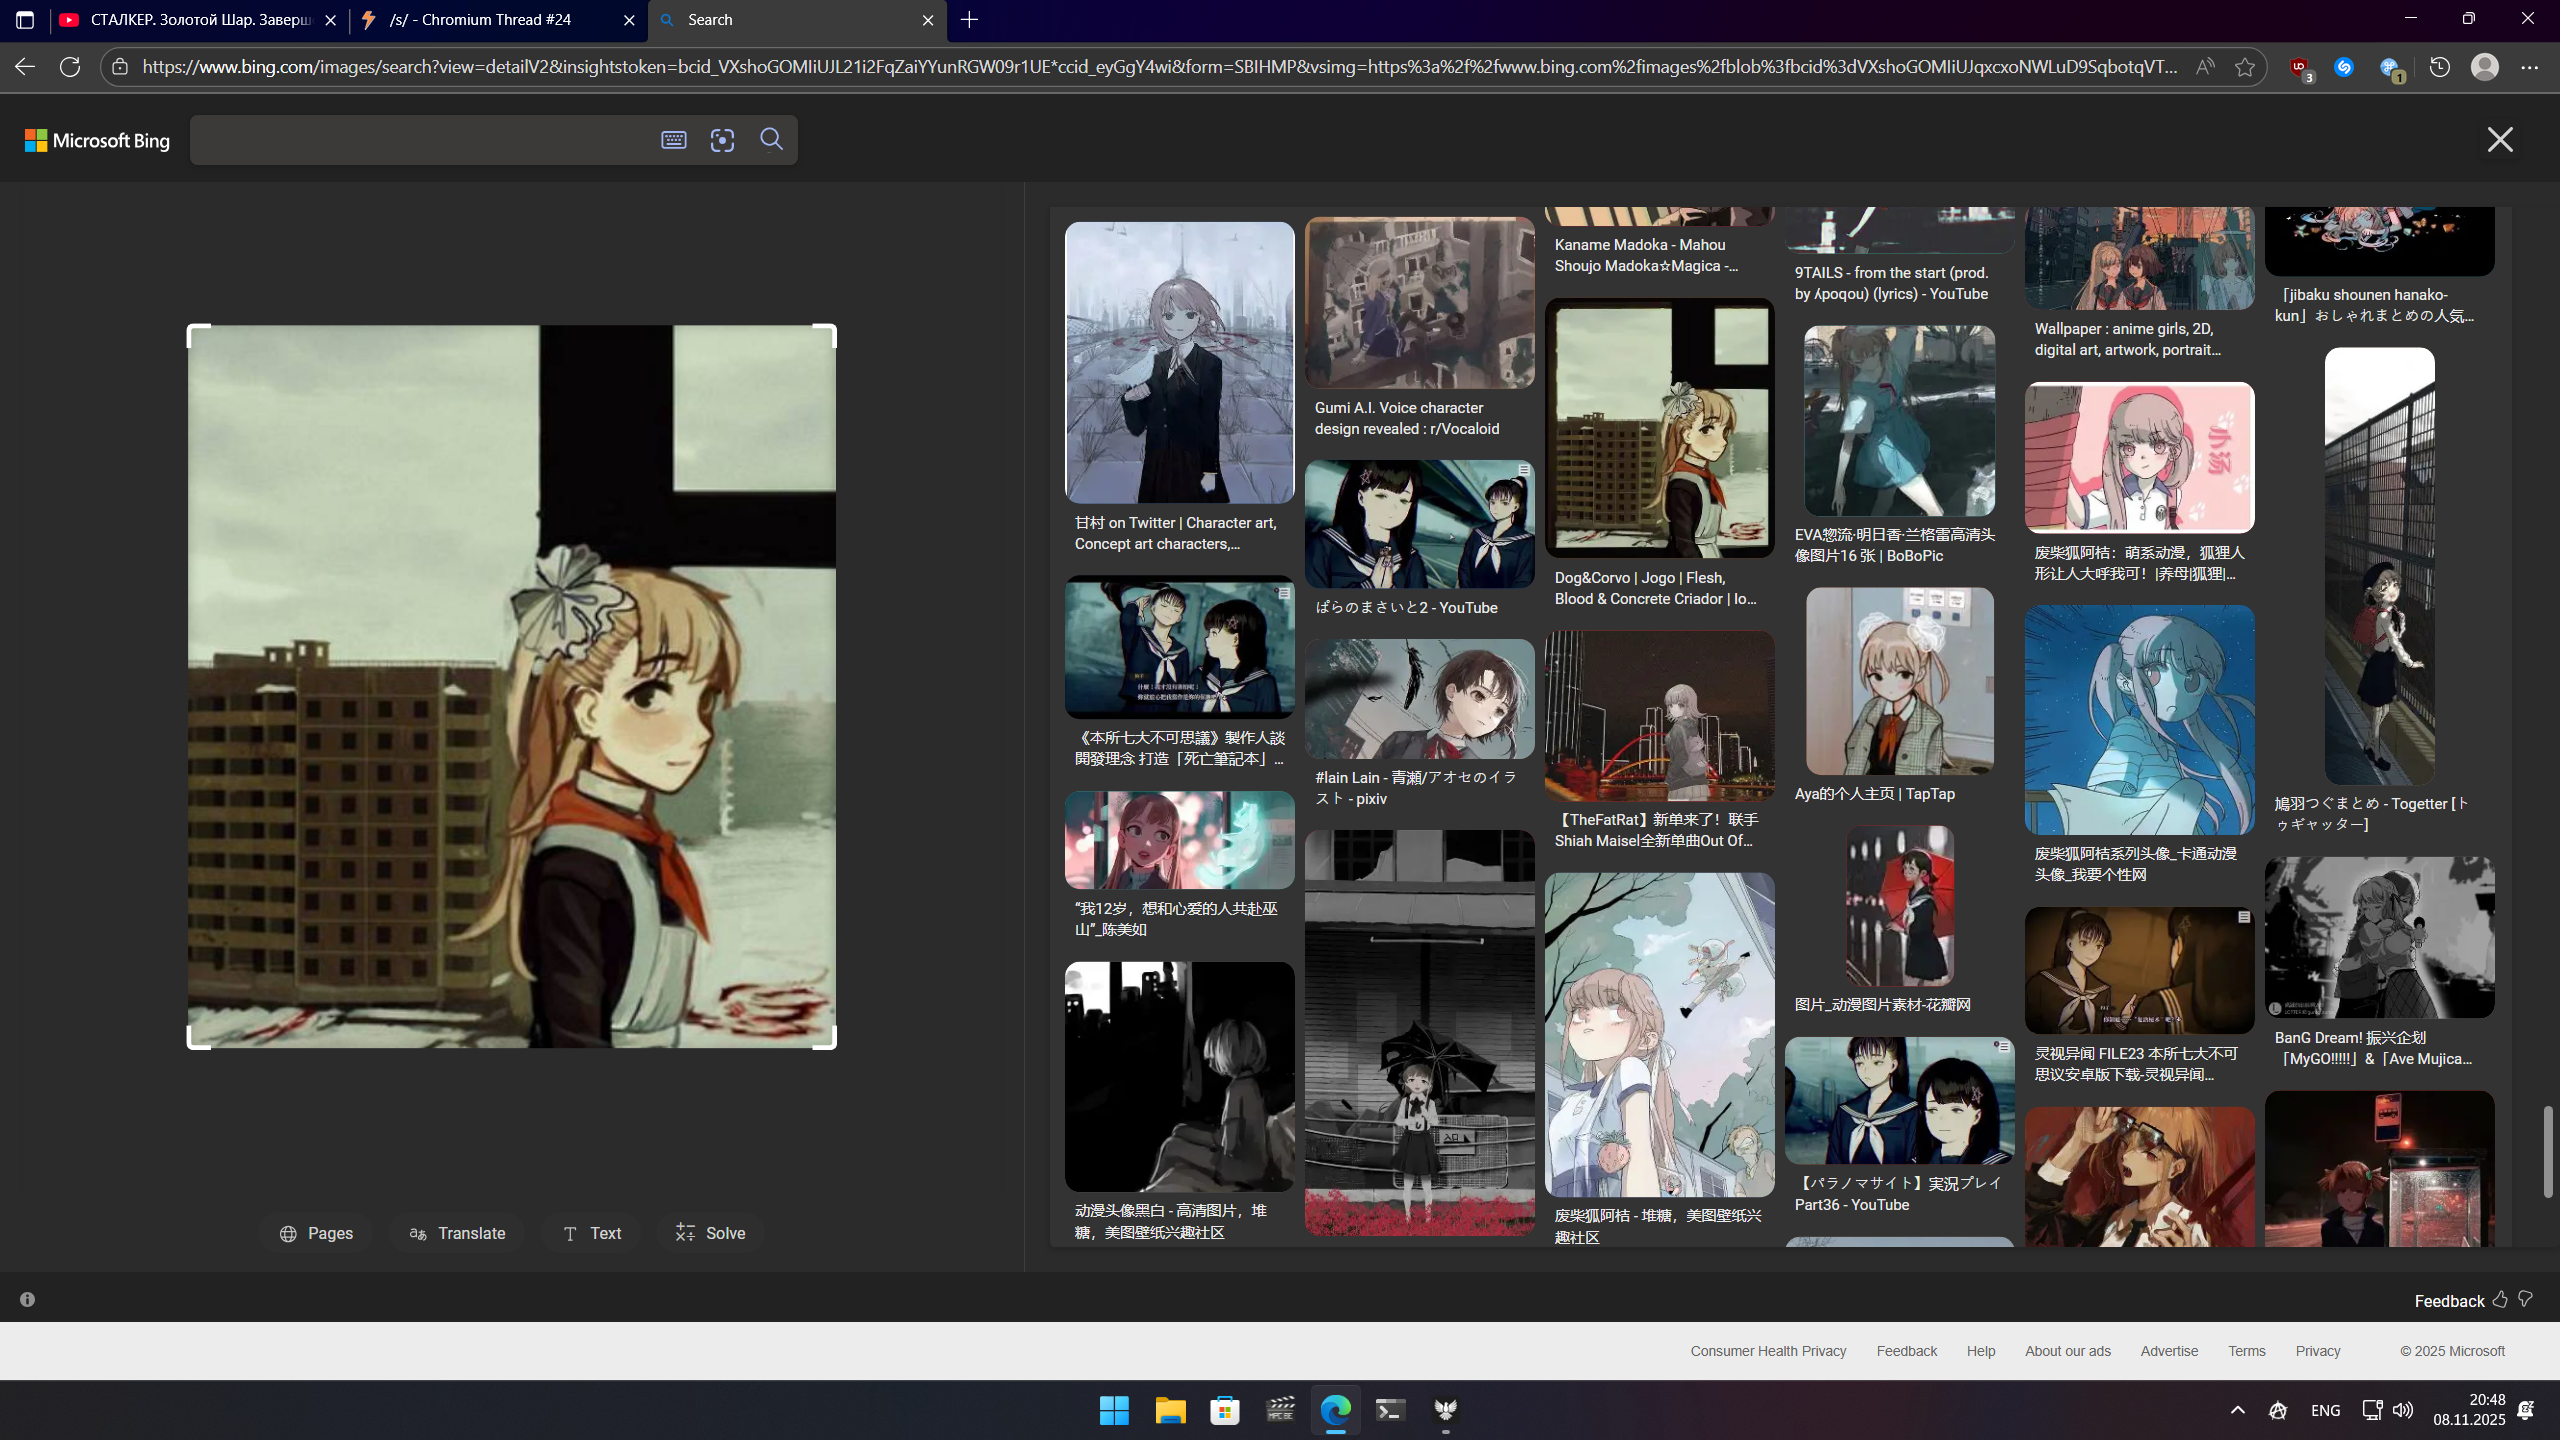The image size is (2560, 1440).
Task: Expand the system tray hidden icons chevron
Action: coord(2238,1410)
